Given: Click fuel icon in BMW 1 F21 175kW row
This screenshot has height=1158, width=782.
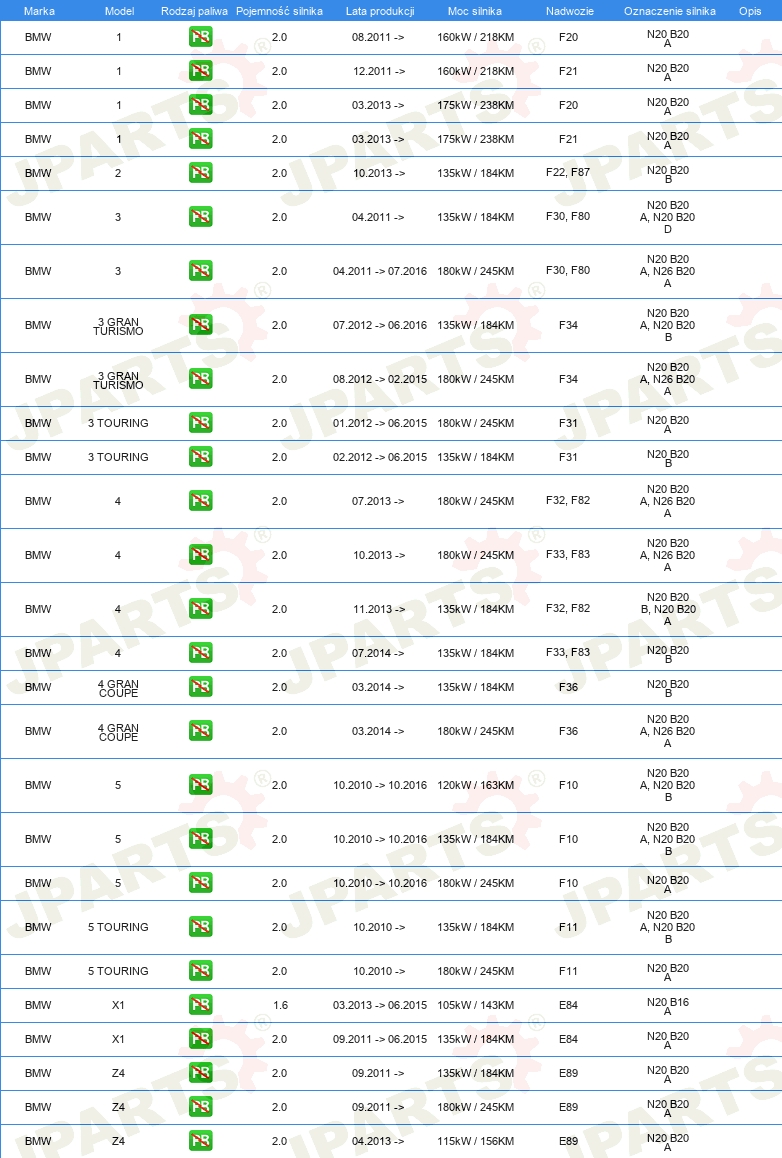Looking at the screenshot, I should click(200, 139).
